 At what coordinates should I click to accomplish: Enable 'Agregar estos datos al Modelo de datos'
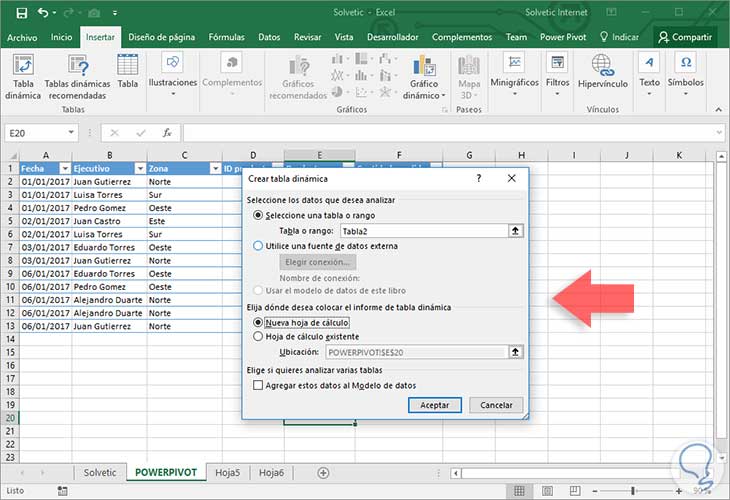(x=260, y=385)
